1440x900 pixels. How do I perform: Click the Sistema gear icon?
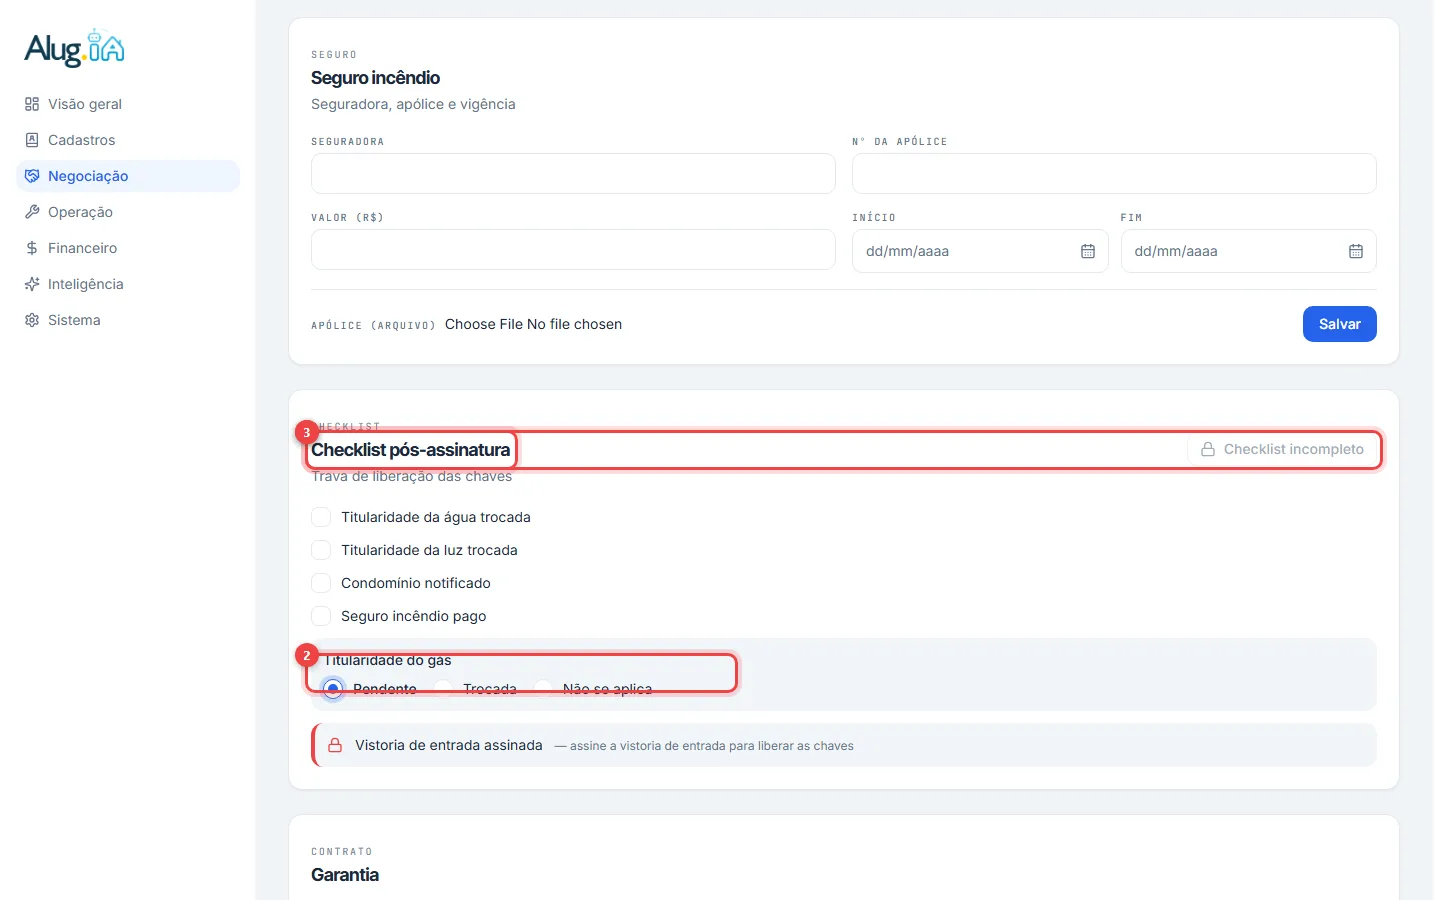tap(32, 320)
